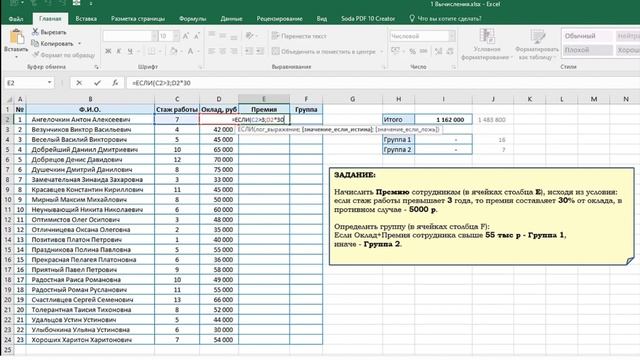Select column C header
The width and height of the screenshot is (640, 360).
pyautogui.click(x=177, y=99)
